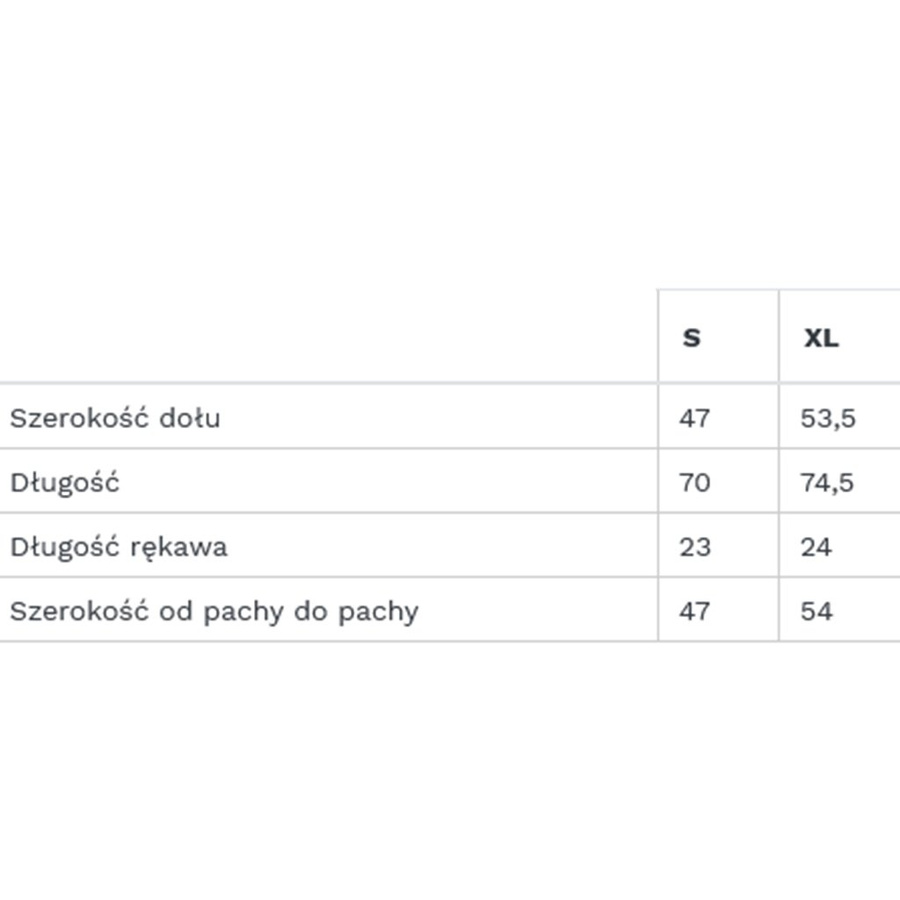The width and height of the screenshot is (900, 900).
Task: Click S value 47 in pachy row
Action: (694, 611)
